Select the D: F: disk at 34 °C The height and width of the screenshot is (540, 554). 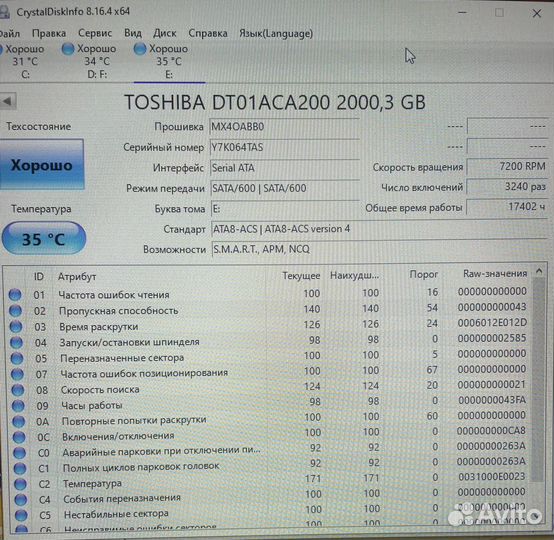pos(89,61)
